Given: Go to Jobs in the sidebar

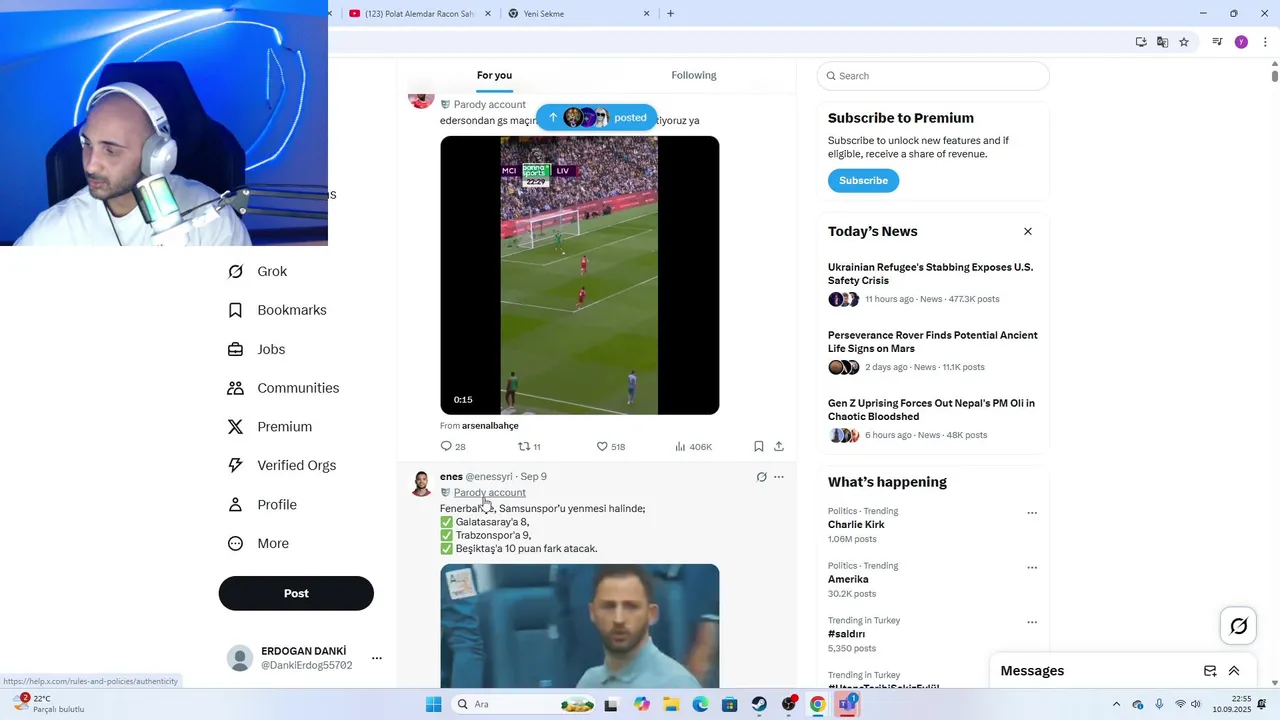Looking at the screenshot, I should [x=257, y=349].
